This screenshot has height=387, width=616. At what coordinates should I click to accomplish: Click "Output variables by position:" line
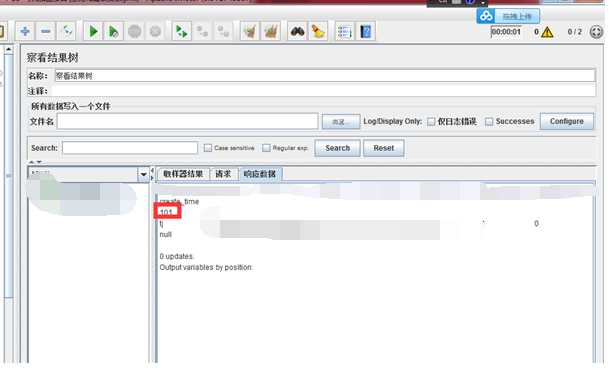pos(206,268)
